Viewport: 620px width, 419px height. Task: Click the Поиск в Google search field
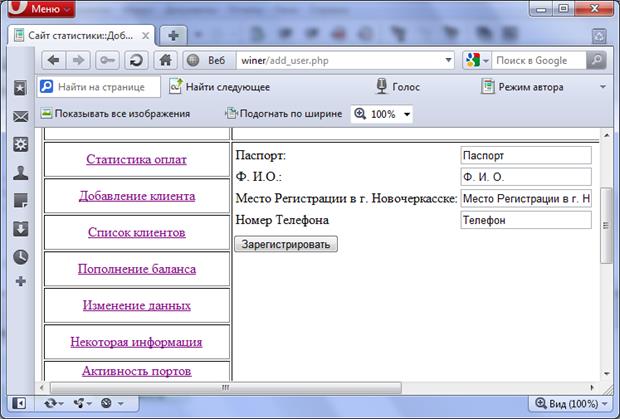tap(539, 60)
